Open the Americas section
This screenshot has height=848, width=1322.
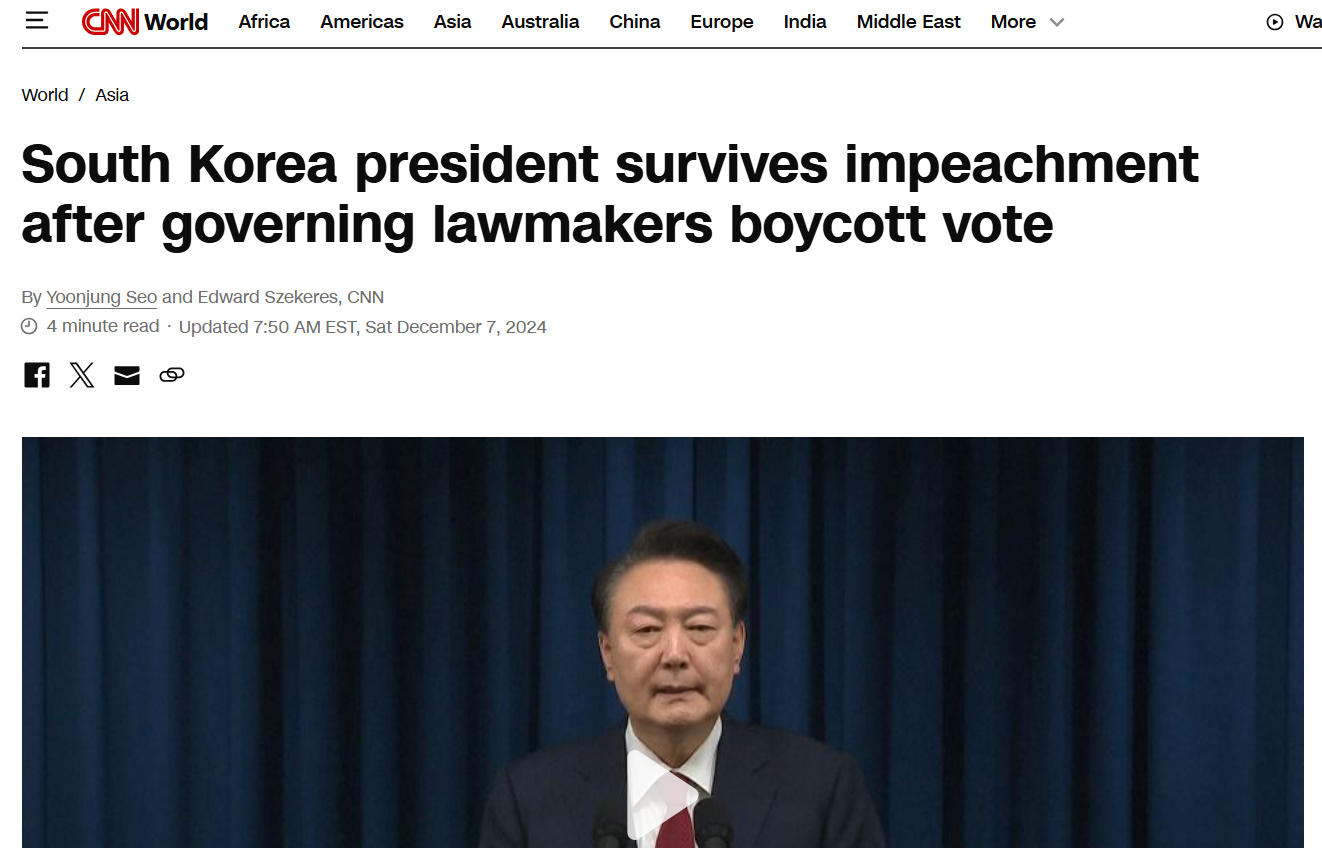pyautogui.click(x=362, y=21)
